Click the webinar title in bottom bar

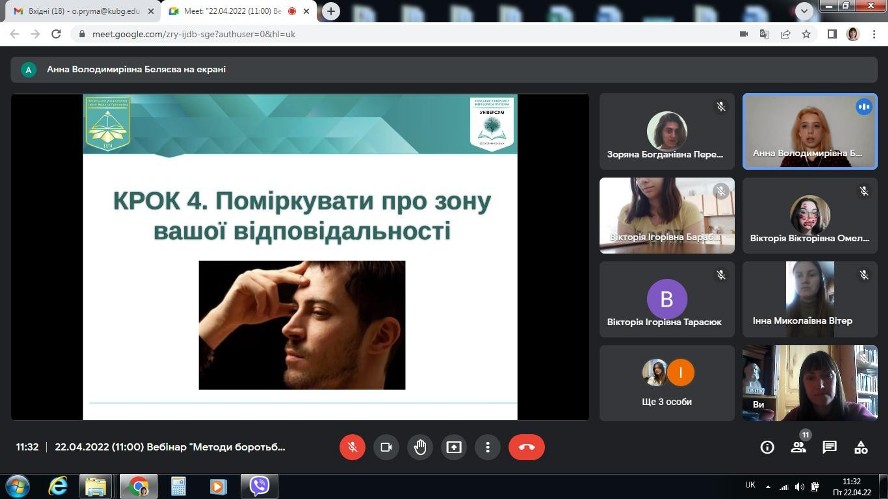coord(170,447)
